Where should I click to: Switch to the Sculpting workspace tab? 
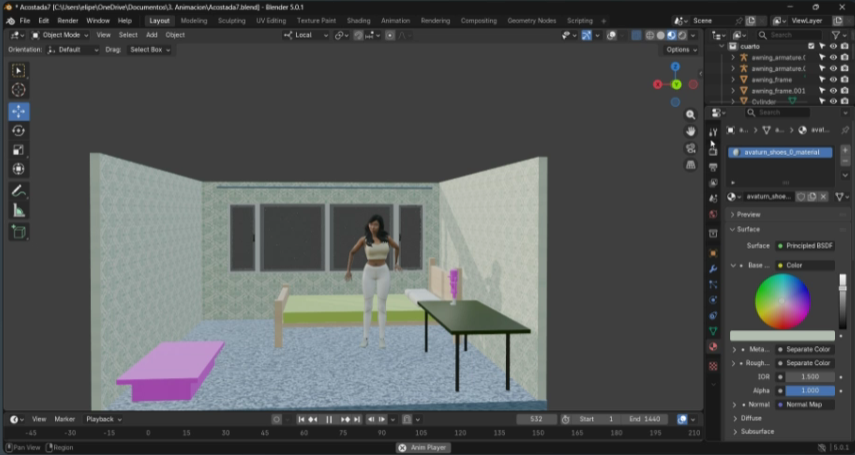[231, 20]
